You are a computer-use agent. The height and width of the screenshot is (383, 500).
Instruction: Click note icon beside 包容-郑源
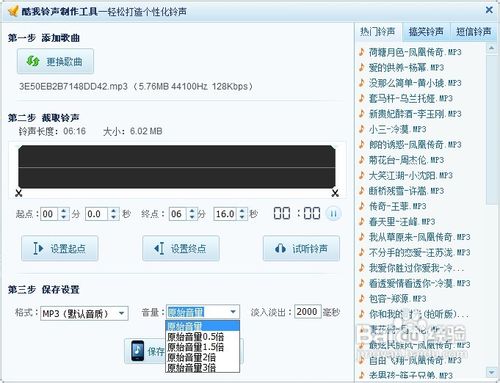(x=361, y=298)
